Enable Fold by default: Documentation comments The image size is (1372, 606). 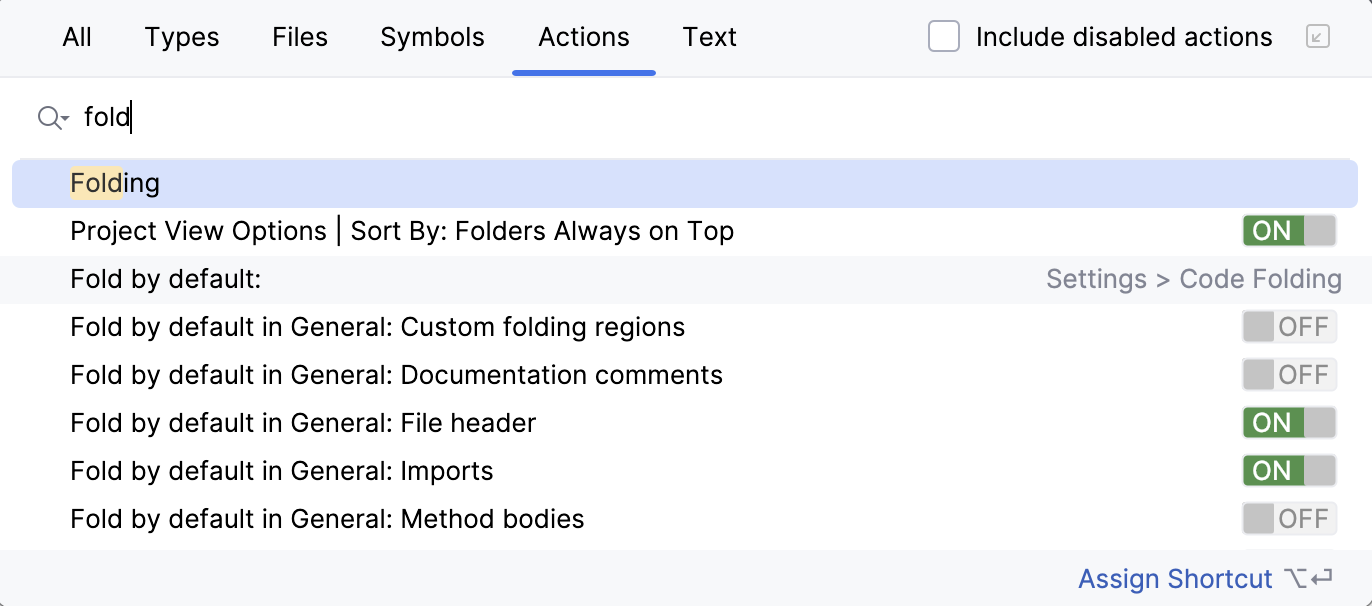(1288, 374)
